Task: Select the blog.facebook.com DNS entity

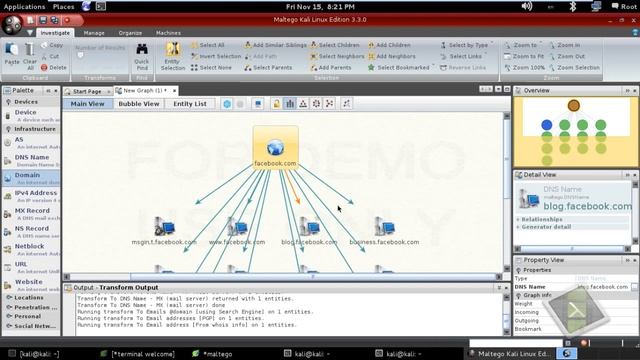Action: (x=309, y=231)
